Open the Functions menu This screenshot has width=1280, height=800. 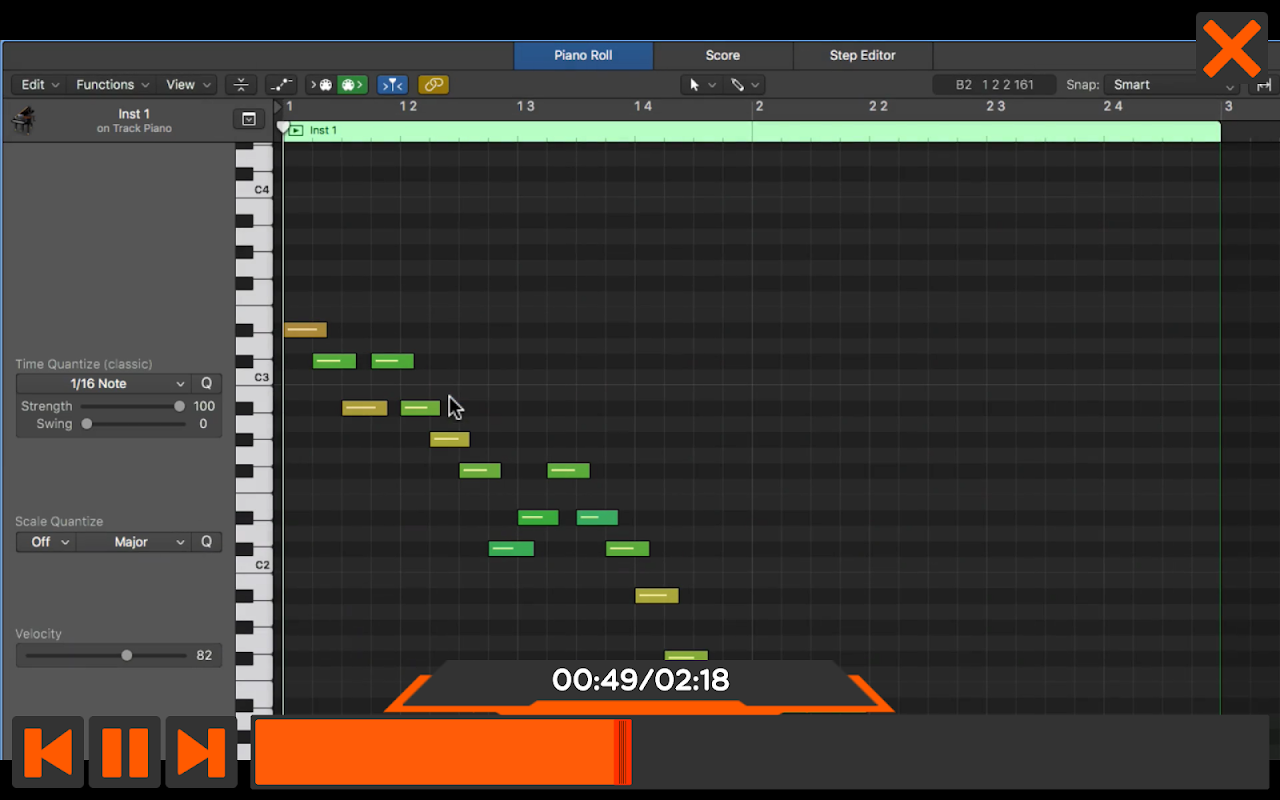pos(112,85)
